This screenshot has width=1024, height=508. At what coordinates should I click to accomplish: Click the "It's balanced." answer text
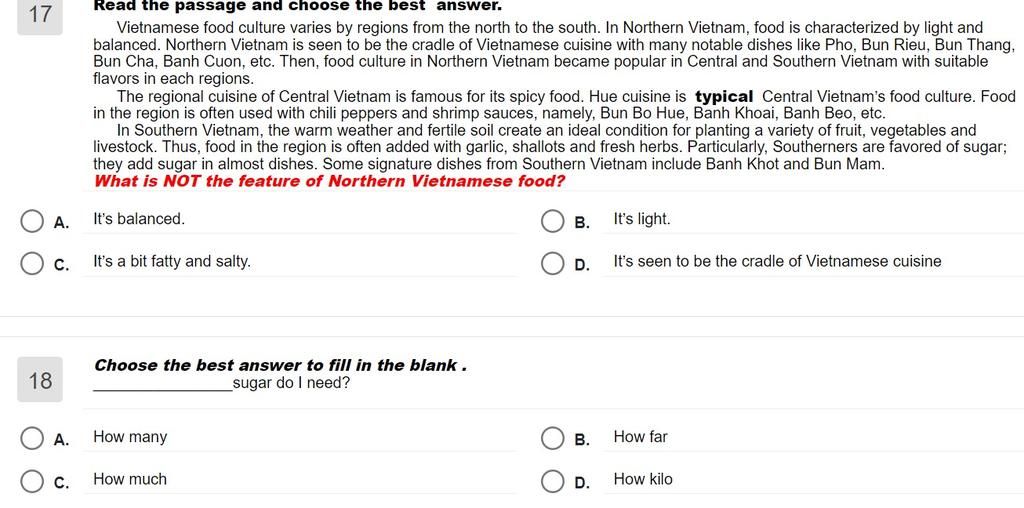(x=139, y=219)
